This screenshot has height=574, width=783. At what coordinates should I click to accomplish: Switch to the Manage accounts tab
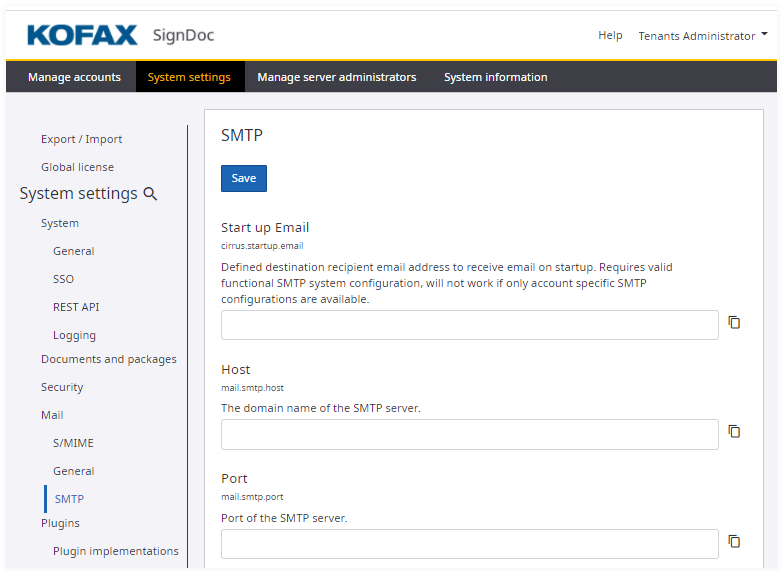click(x=74, y=77)
